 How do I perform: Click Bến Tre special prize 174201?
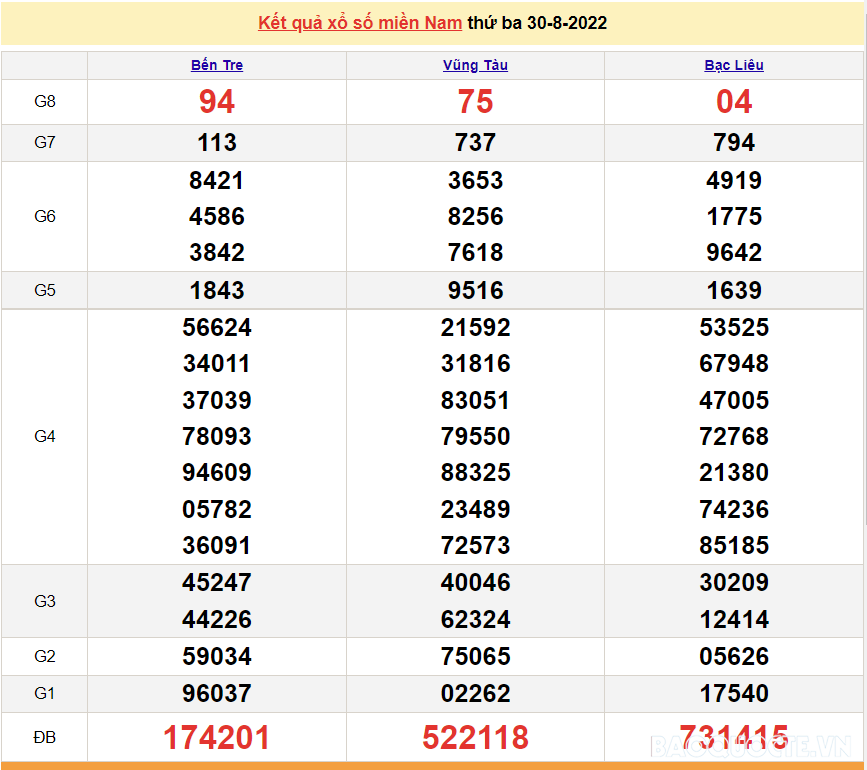coord(217,738)
